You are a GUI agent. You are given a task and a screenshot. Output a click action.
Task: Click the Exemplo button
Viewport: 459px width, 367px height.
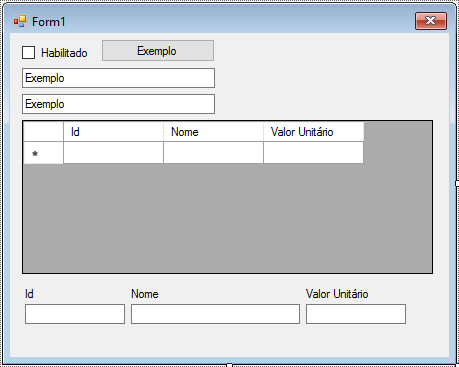(158, 51)
